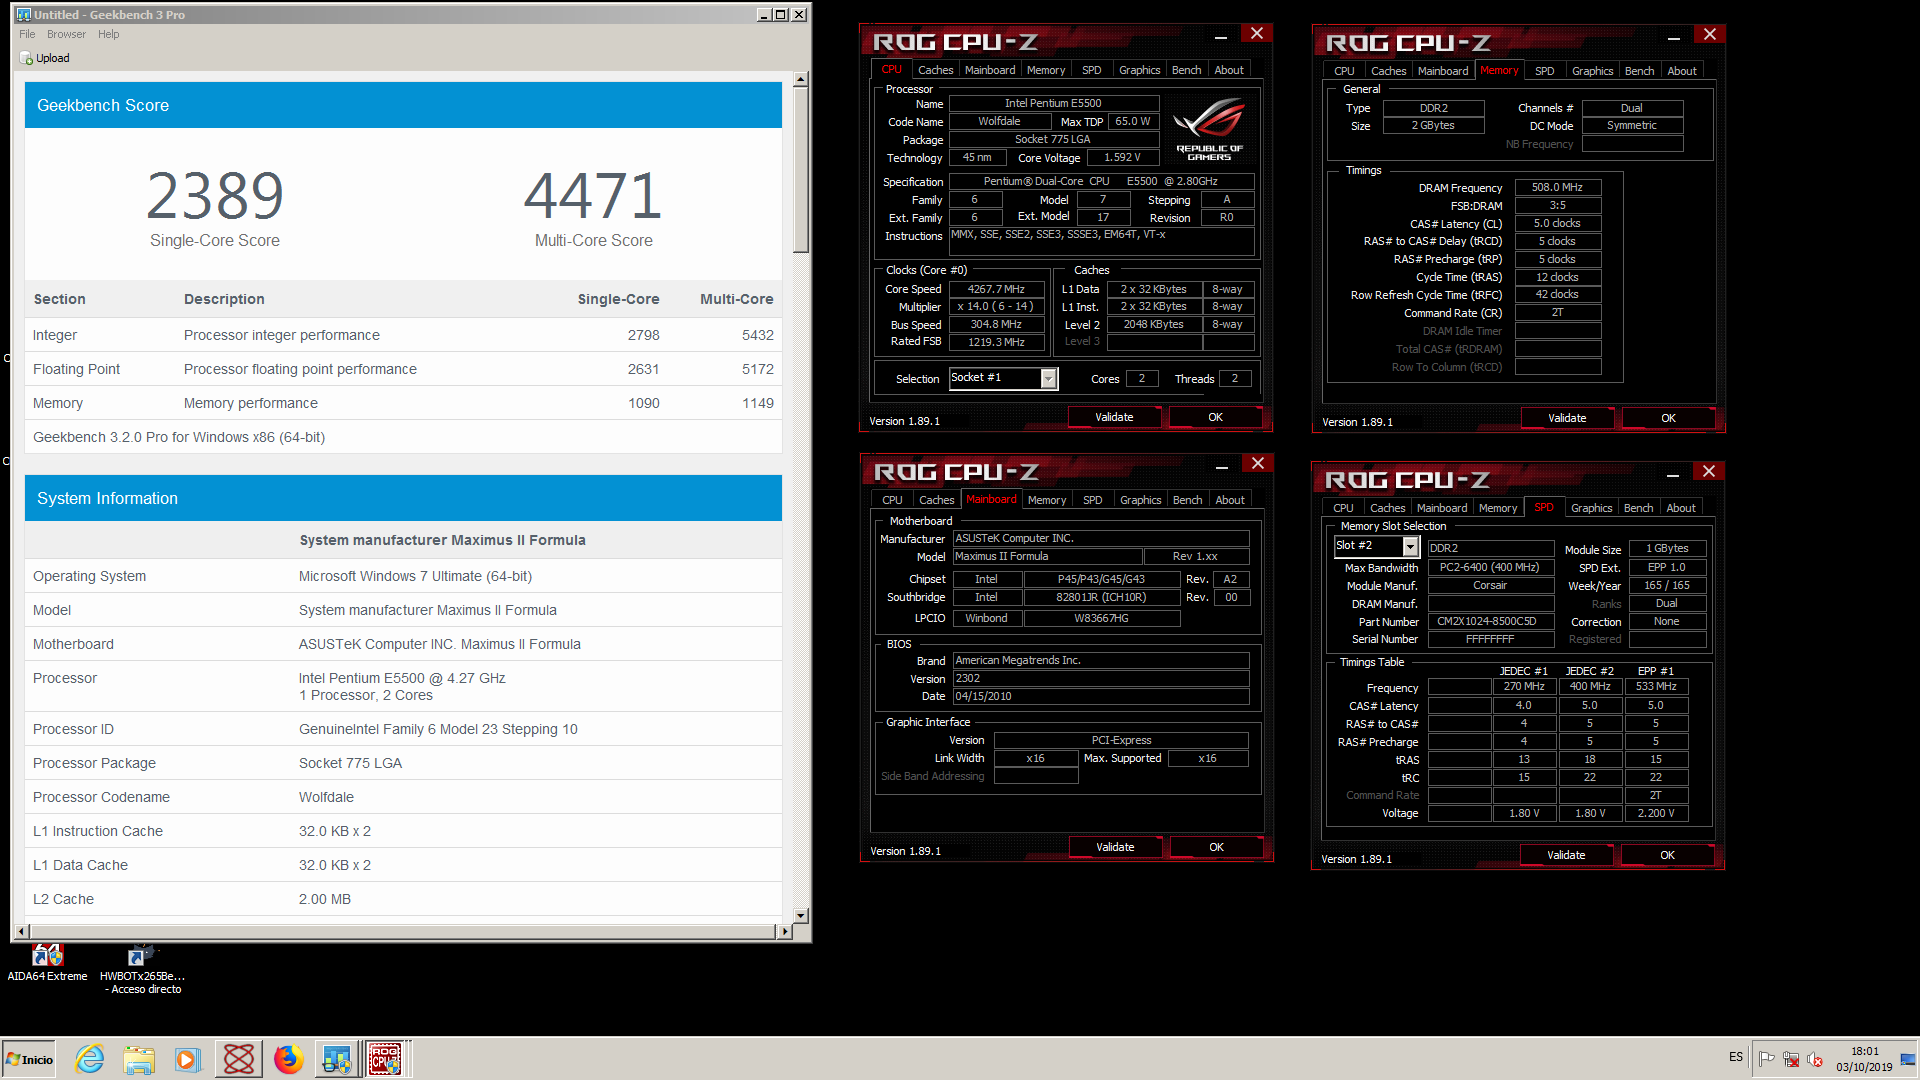
Task: Click Geekbench horizontal scrollbar track
Action: pos(402,931)
